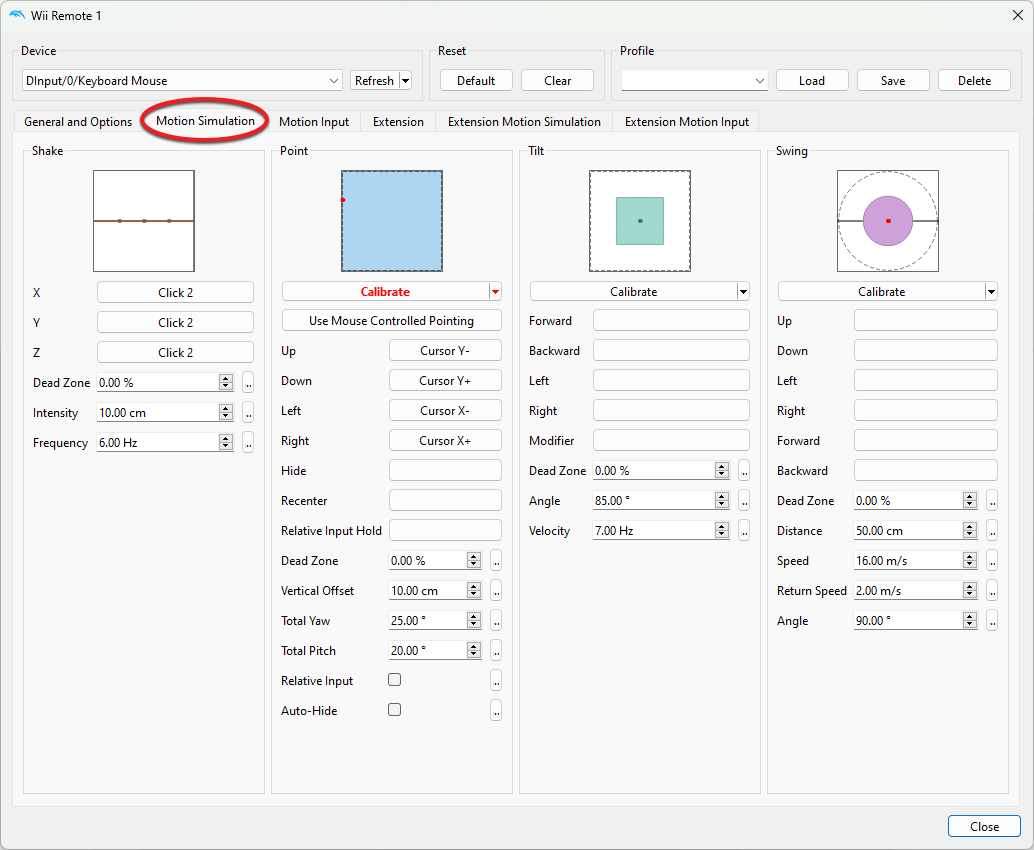Open the Profile dropdown list
This screenshot has height=850, width=1034.
coord(760,81)
